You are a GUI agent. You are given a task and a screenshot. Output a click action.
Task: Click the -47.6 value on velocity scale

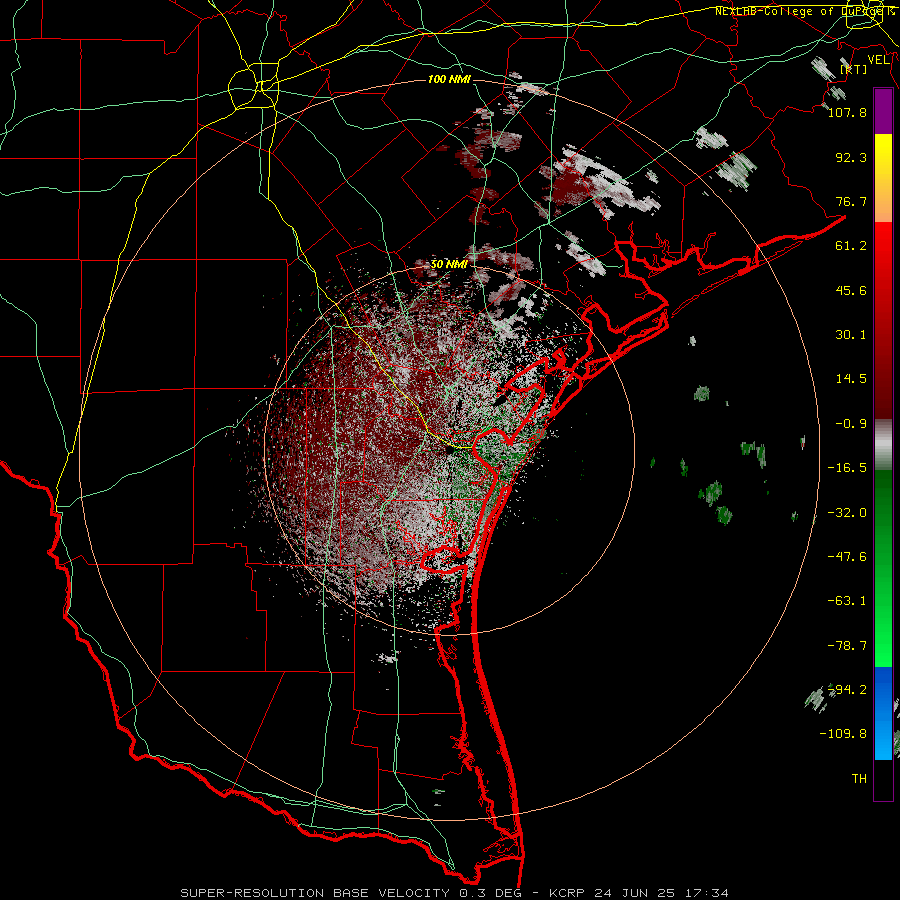pos(847,556)
